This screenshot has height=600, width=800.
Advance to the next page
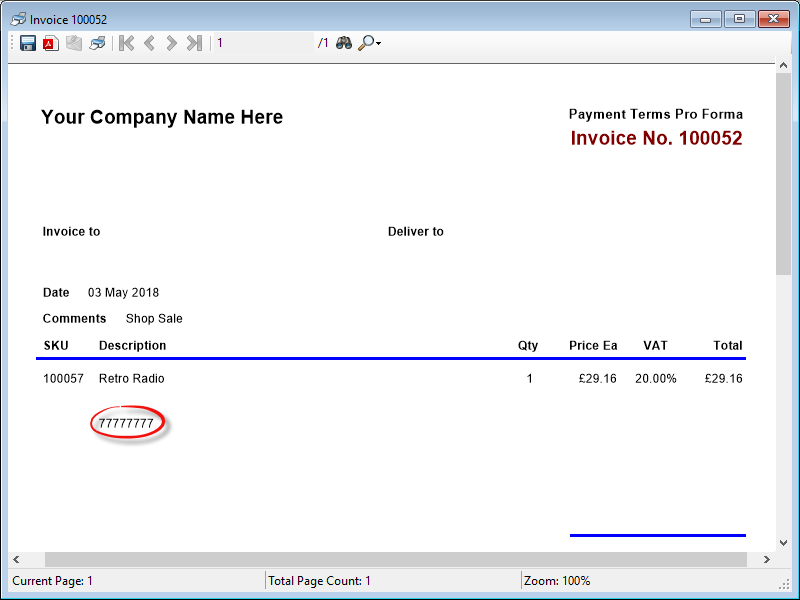tap(171, 43)
